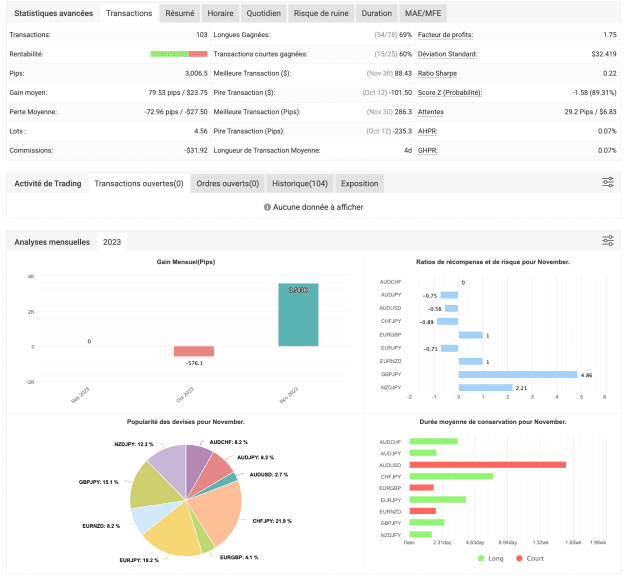The height and width of the screenshot is (576, 625).
Task: Click the EURNZD red holding duration bar
Action: (423, 511)
